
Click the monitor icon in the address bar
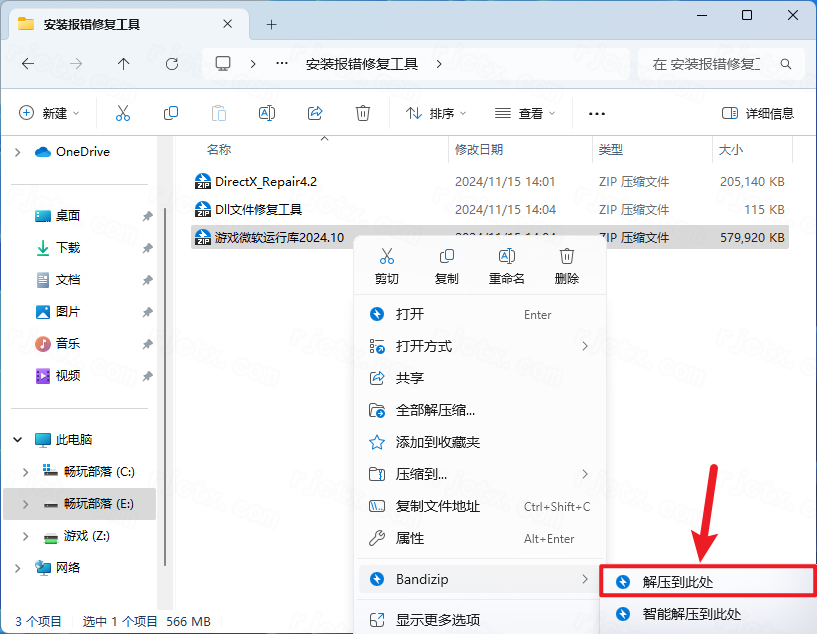223,64
